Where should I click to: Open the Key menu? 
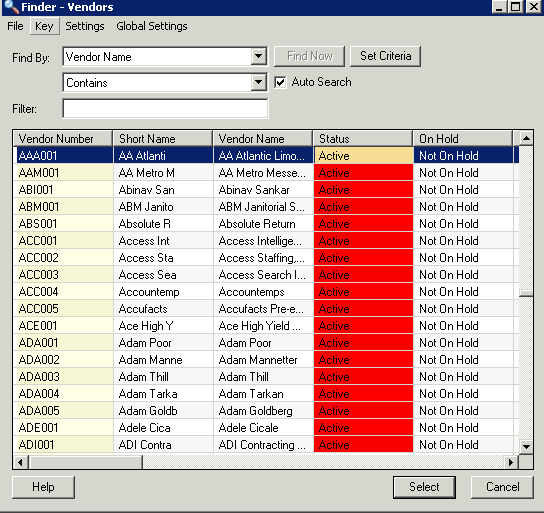(x=44, y=26)
